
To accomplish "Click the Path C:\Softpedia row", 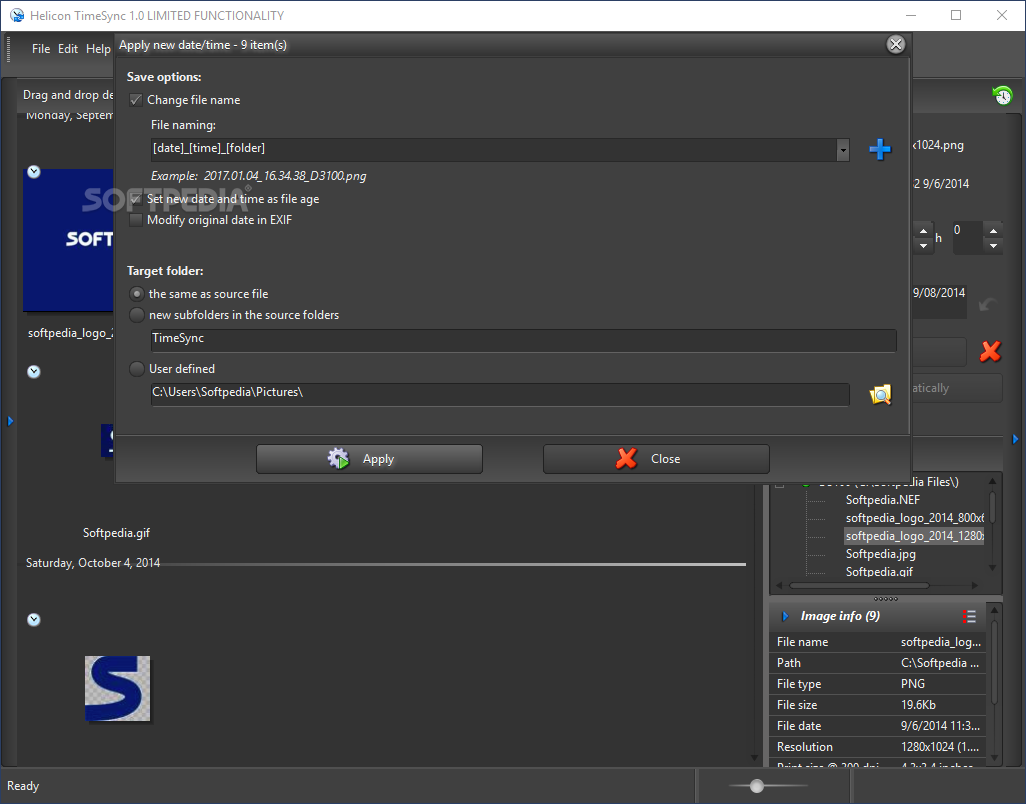I will [879, 663].
